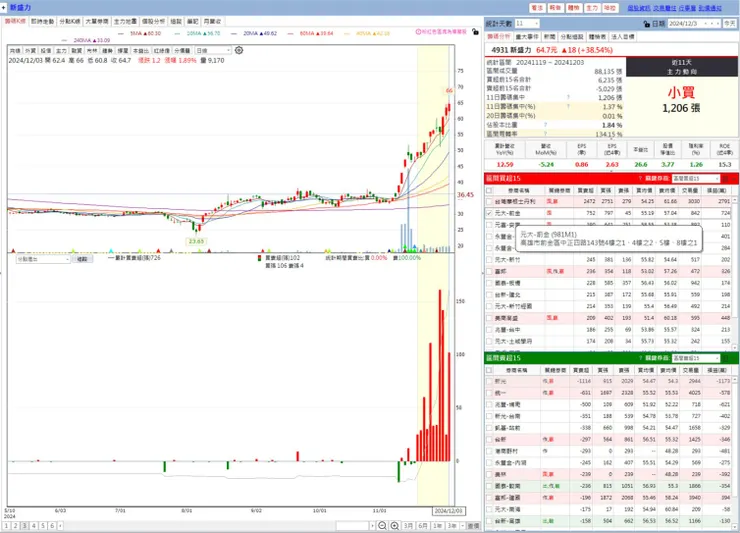Image resolution: width=740 pixels, height=533 pixels.
Task: Click help icon next to 11日籌碼集中
Action: 568,97
